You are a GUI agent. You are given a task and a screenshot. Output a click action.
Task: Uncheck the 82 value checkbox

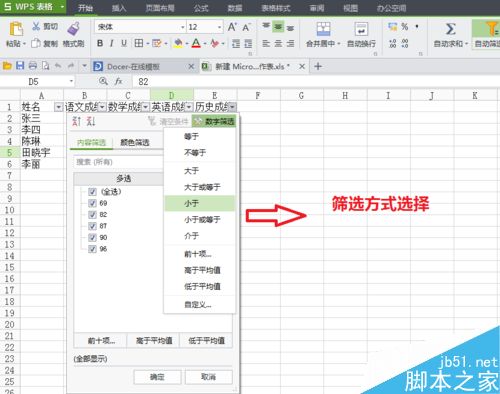tap(92, 214)
